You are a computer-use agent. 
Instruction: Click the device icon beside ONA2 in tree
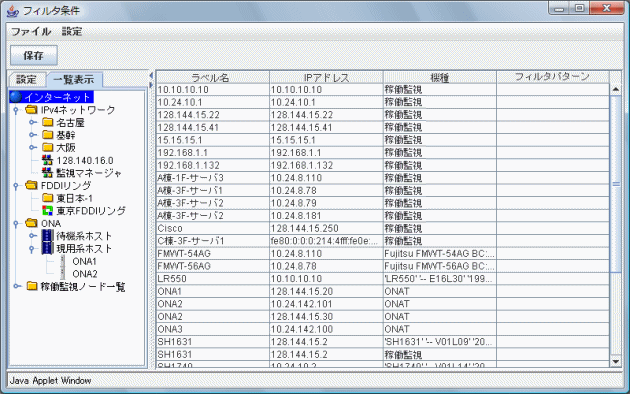(62, 274)
